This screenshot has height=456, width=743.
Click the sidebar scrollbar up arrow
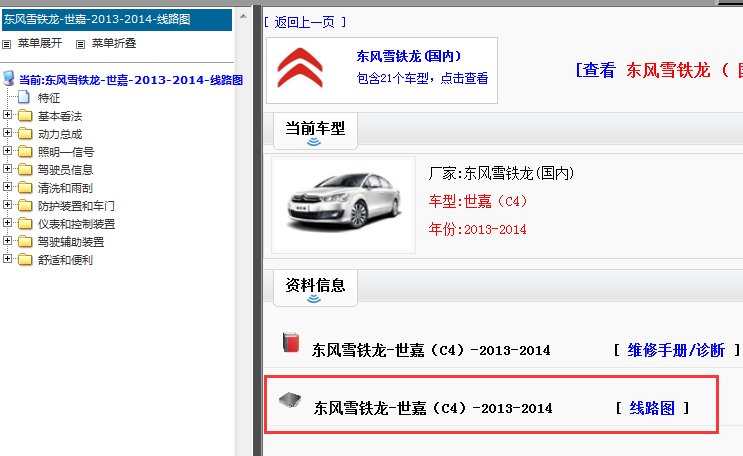click(x=243, y=17)
